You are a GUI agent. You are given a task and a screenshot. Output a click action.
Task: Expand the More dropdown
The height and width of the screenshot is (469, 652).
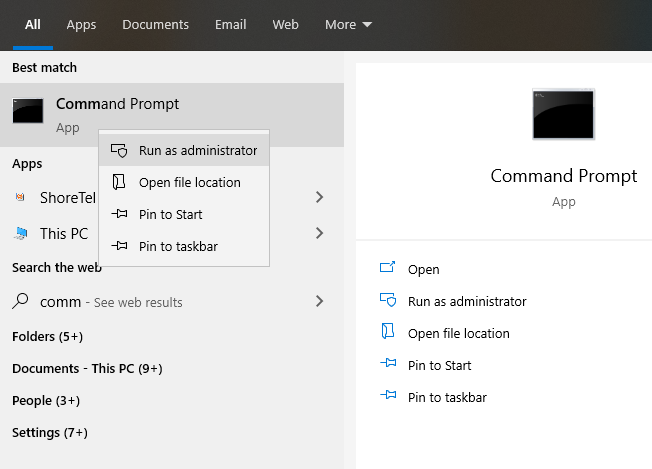[348, 25]
